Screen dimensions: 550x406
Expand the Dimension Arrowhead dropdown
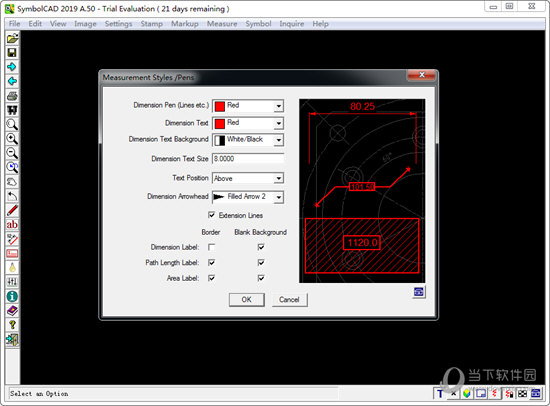click(x=279, y=197)
